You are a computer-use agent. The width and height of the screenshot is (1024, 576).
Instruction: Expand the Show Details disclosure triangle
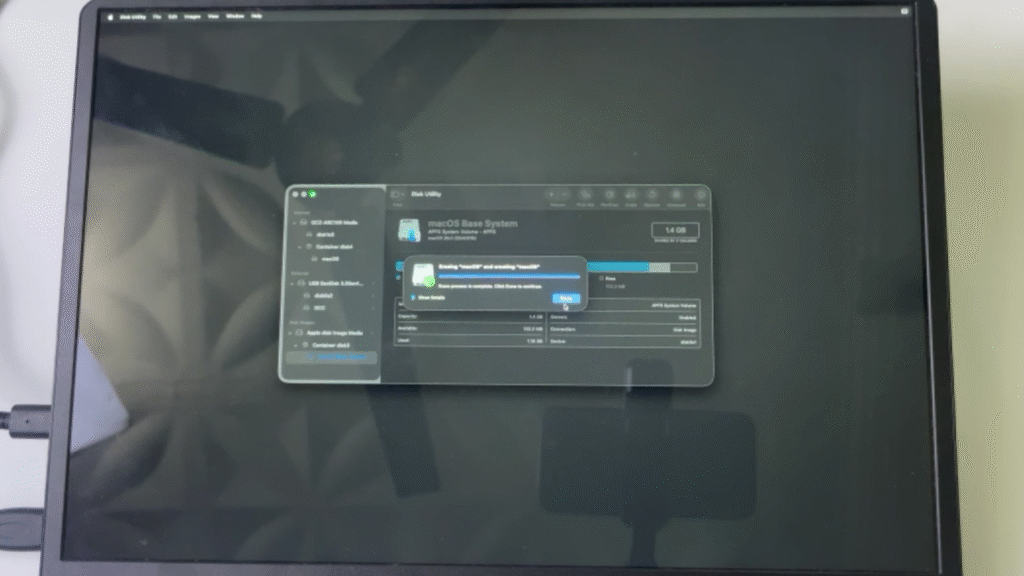pyautogui.click(x=414, y=297)
